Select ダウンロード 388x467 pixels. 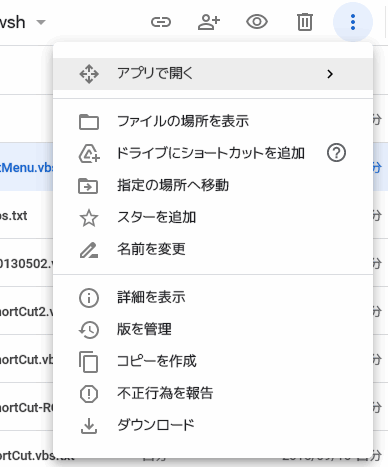coord(213,425)
